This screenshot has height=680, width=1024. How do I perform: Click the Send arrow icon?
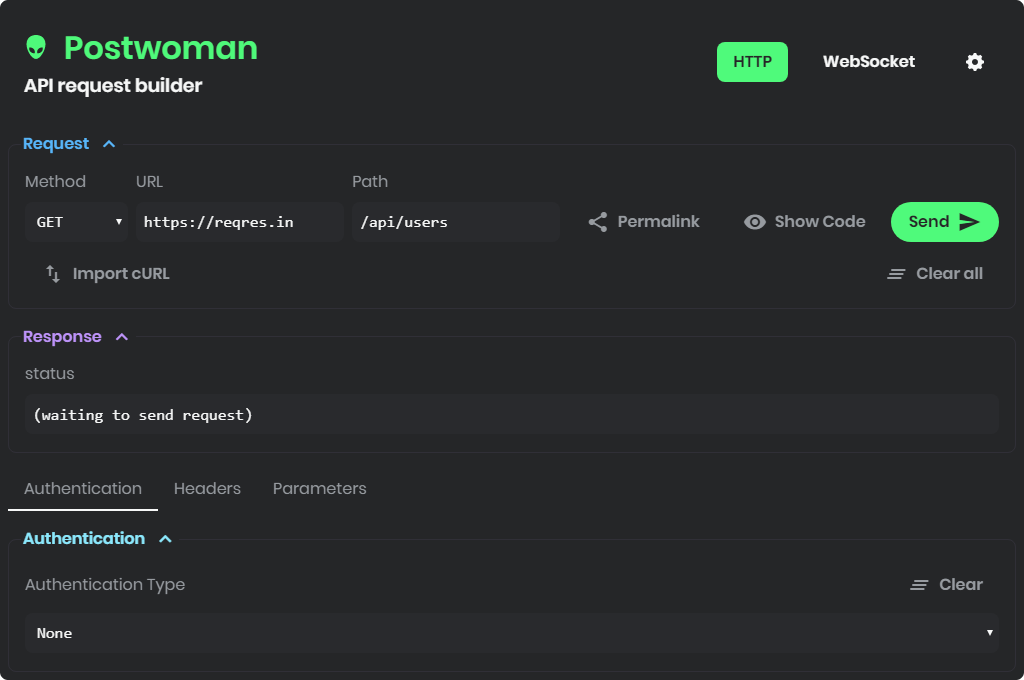967,221
